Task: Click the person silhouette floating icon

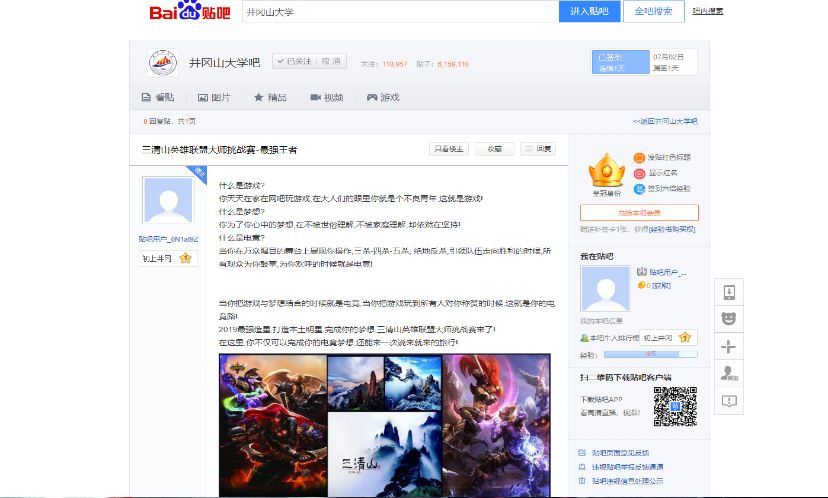Action: click(x=729, y=373)
